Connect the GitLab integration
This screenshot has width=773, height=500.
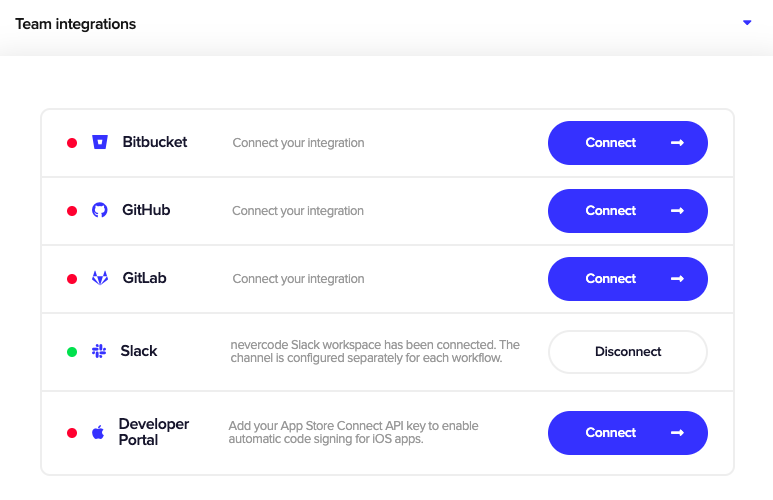(628, 279)
